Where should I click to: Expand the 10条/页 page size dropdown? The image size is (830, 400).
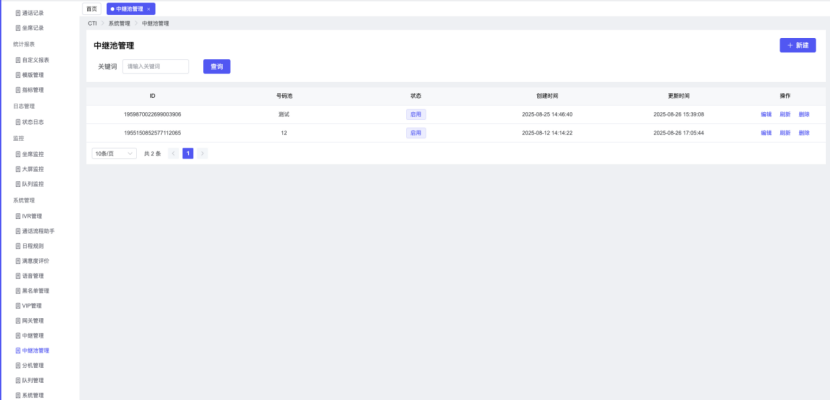(114, 154)
